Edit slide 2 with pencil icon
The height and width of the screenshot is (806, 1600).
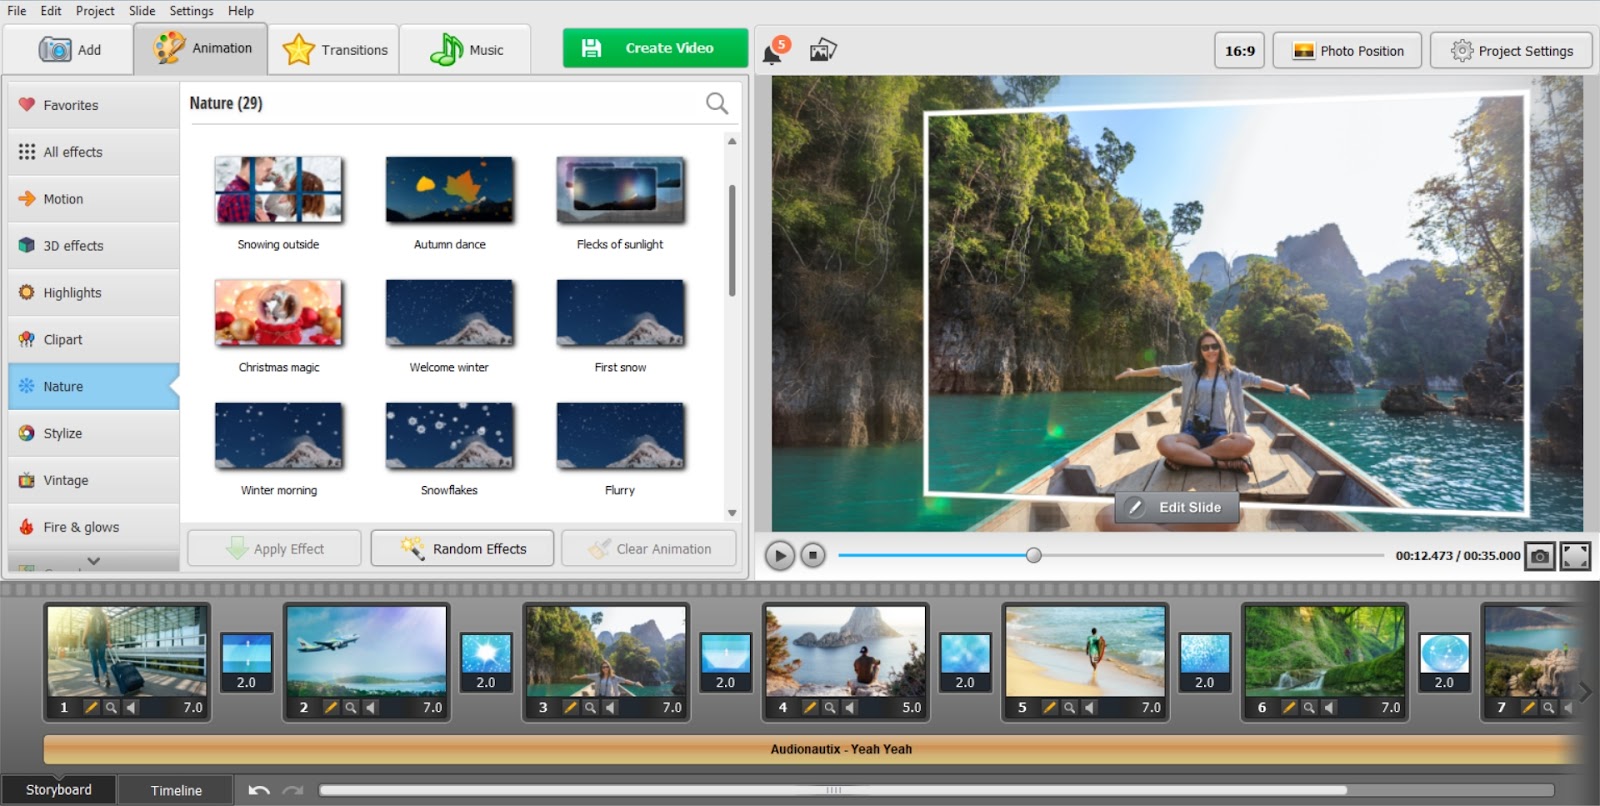coord(331,707)
